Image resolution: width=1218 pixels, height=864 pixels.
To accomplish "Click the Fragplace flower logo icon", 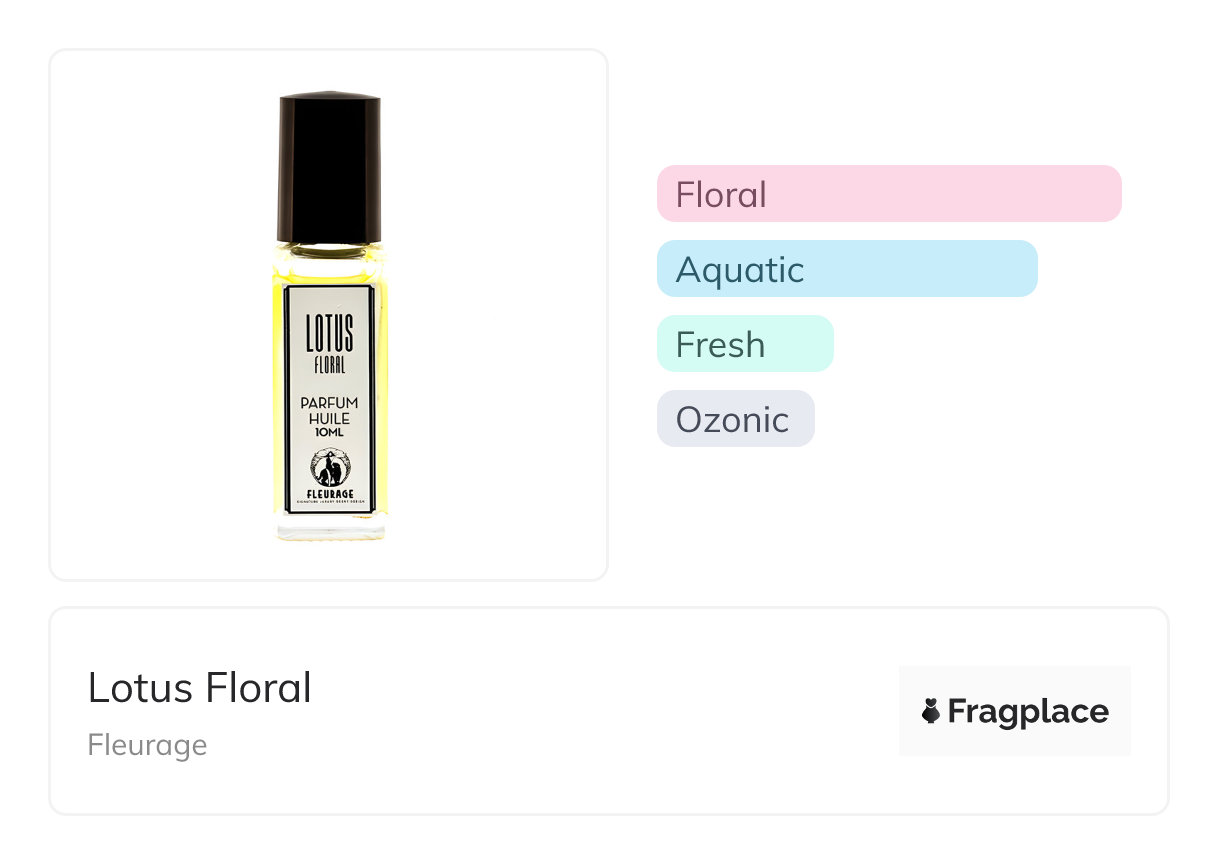I will 931,711.
